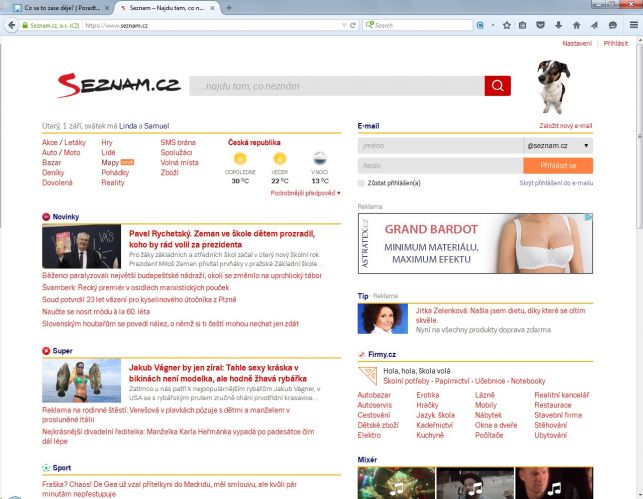Click Linda name day link
The image size is (643, 499).
click(128, 126)
